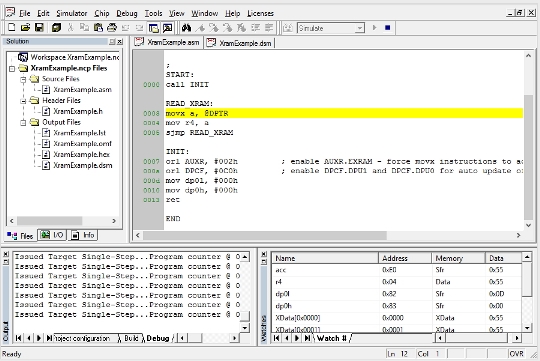Click the Open file folder icon

tap(25, 28)
